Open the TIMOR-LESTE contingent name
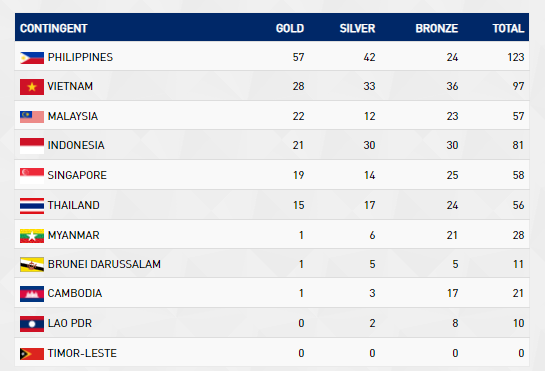Screen dimensions: 546x371 82,353
